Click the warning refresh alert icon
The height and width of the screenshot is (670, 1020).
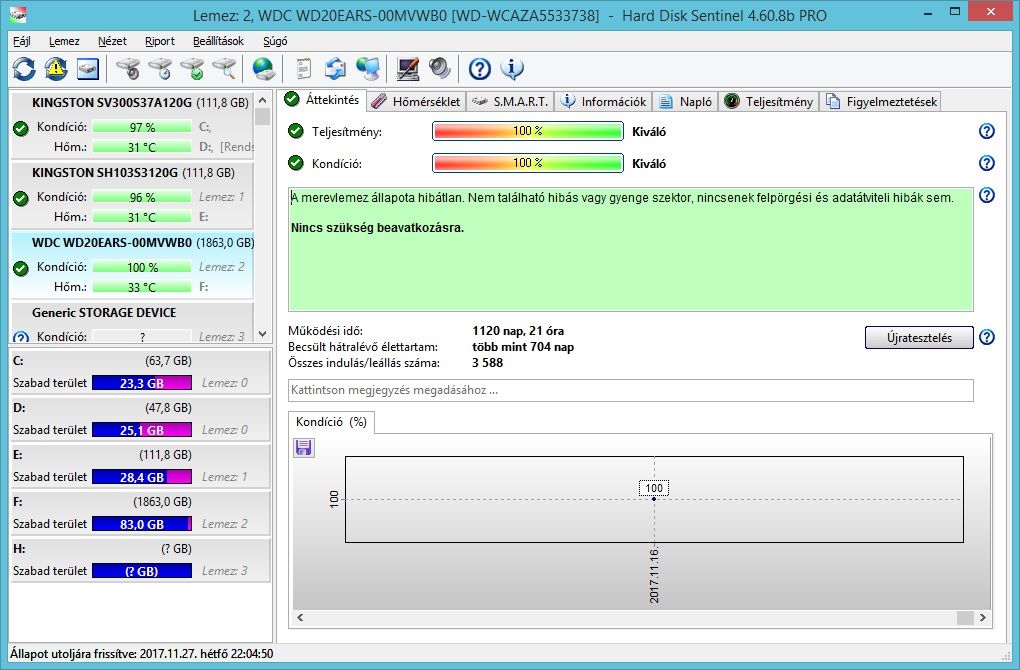(x=56, y=68)
